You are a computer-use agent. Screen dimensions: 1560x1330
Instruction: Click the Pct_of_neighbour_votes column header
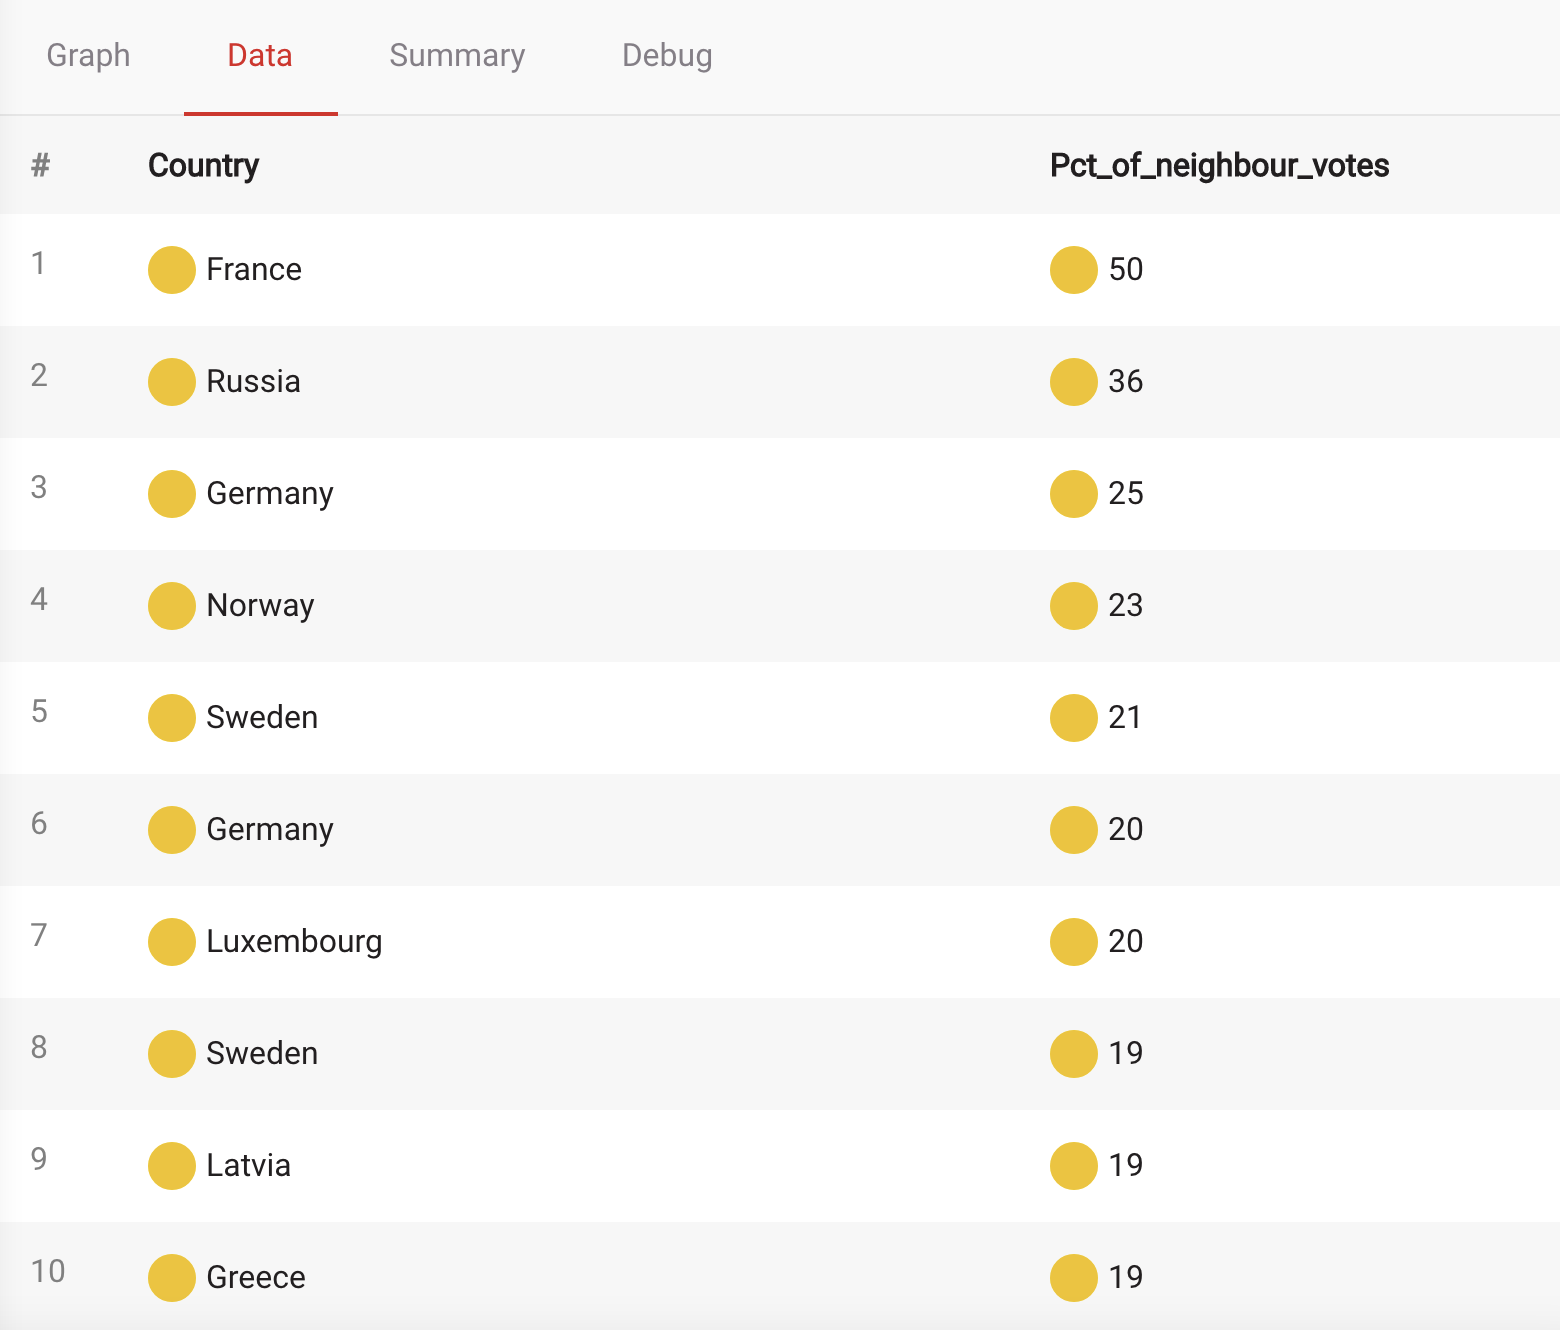click(1219, 165)
